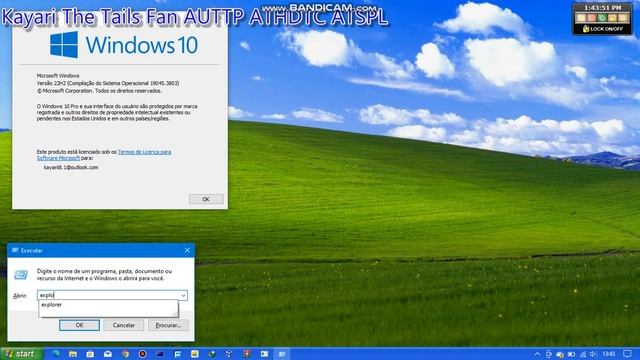Click Cancelar in the Executar dialog
The height and width of the screenshot is (360, 640).
point(124,325)
